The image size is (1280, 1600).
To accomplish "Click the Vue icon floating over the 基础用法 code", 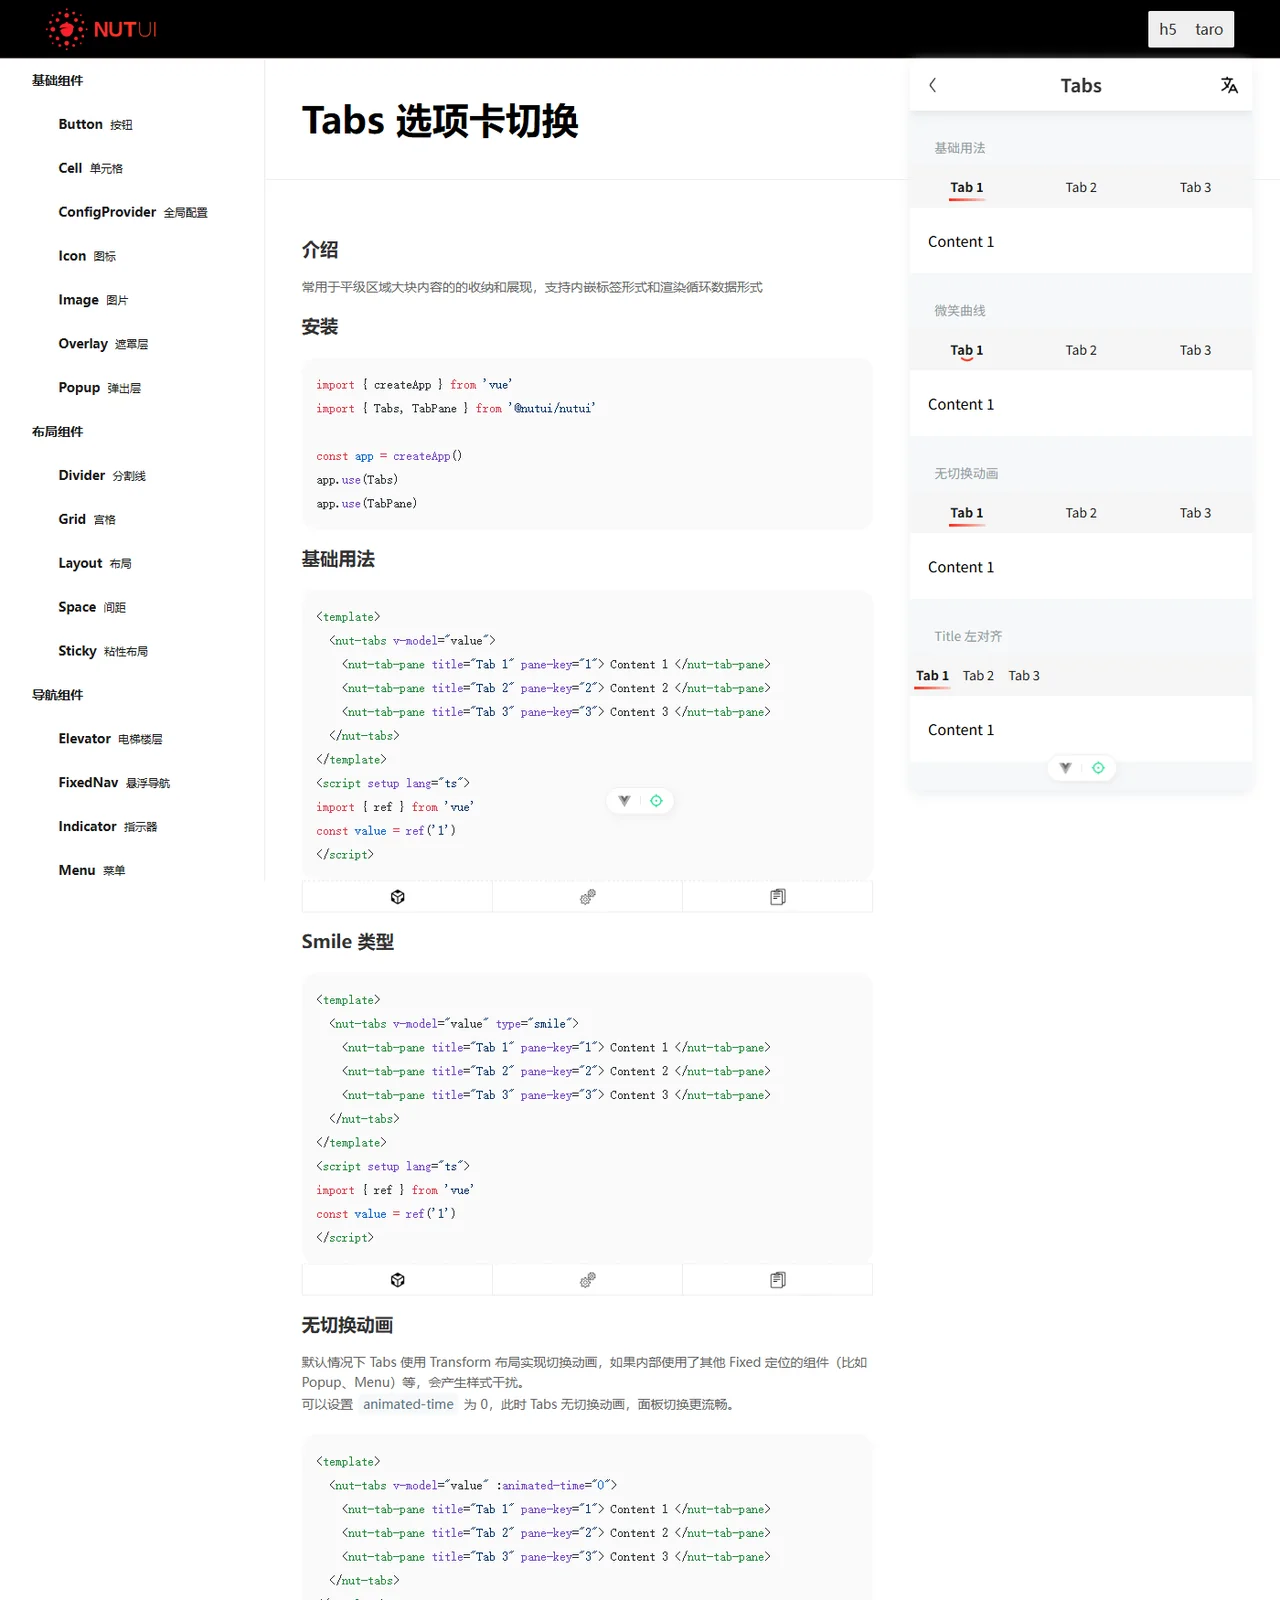I will point(624,801).
